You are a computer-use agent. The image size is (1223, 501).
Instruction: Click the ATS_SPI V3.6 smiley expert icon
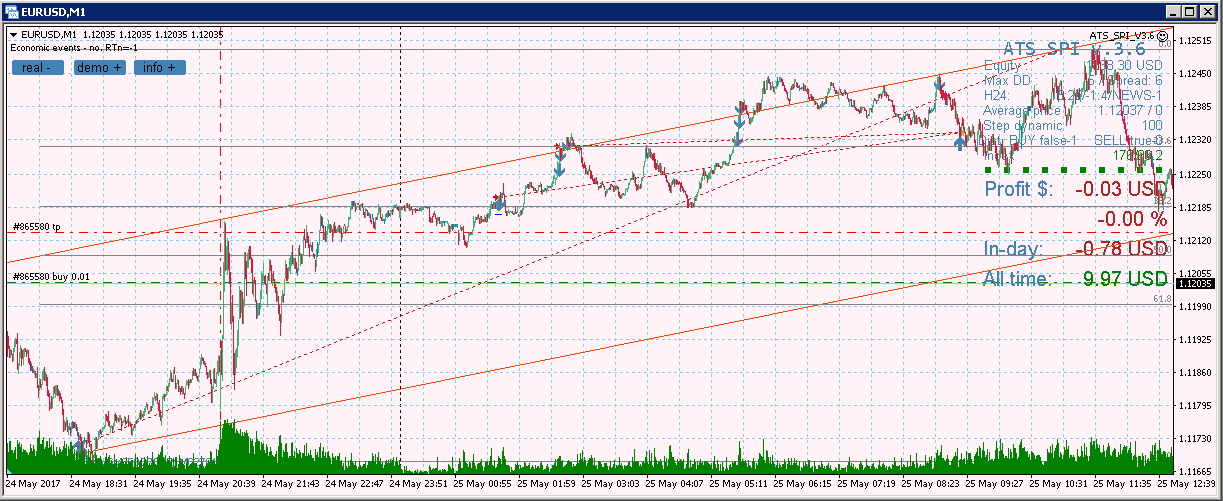[x=1163, y=35]
